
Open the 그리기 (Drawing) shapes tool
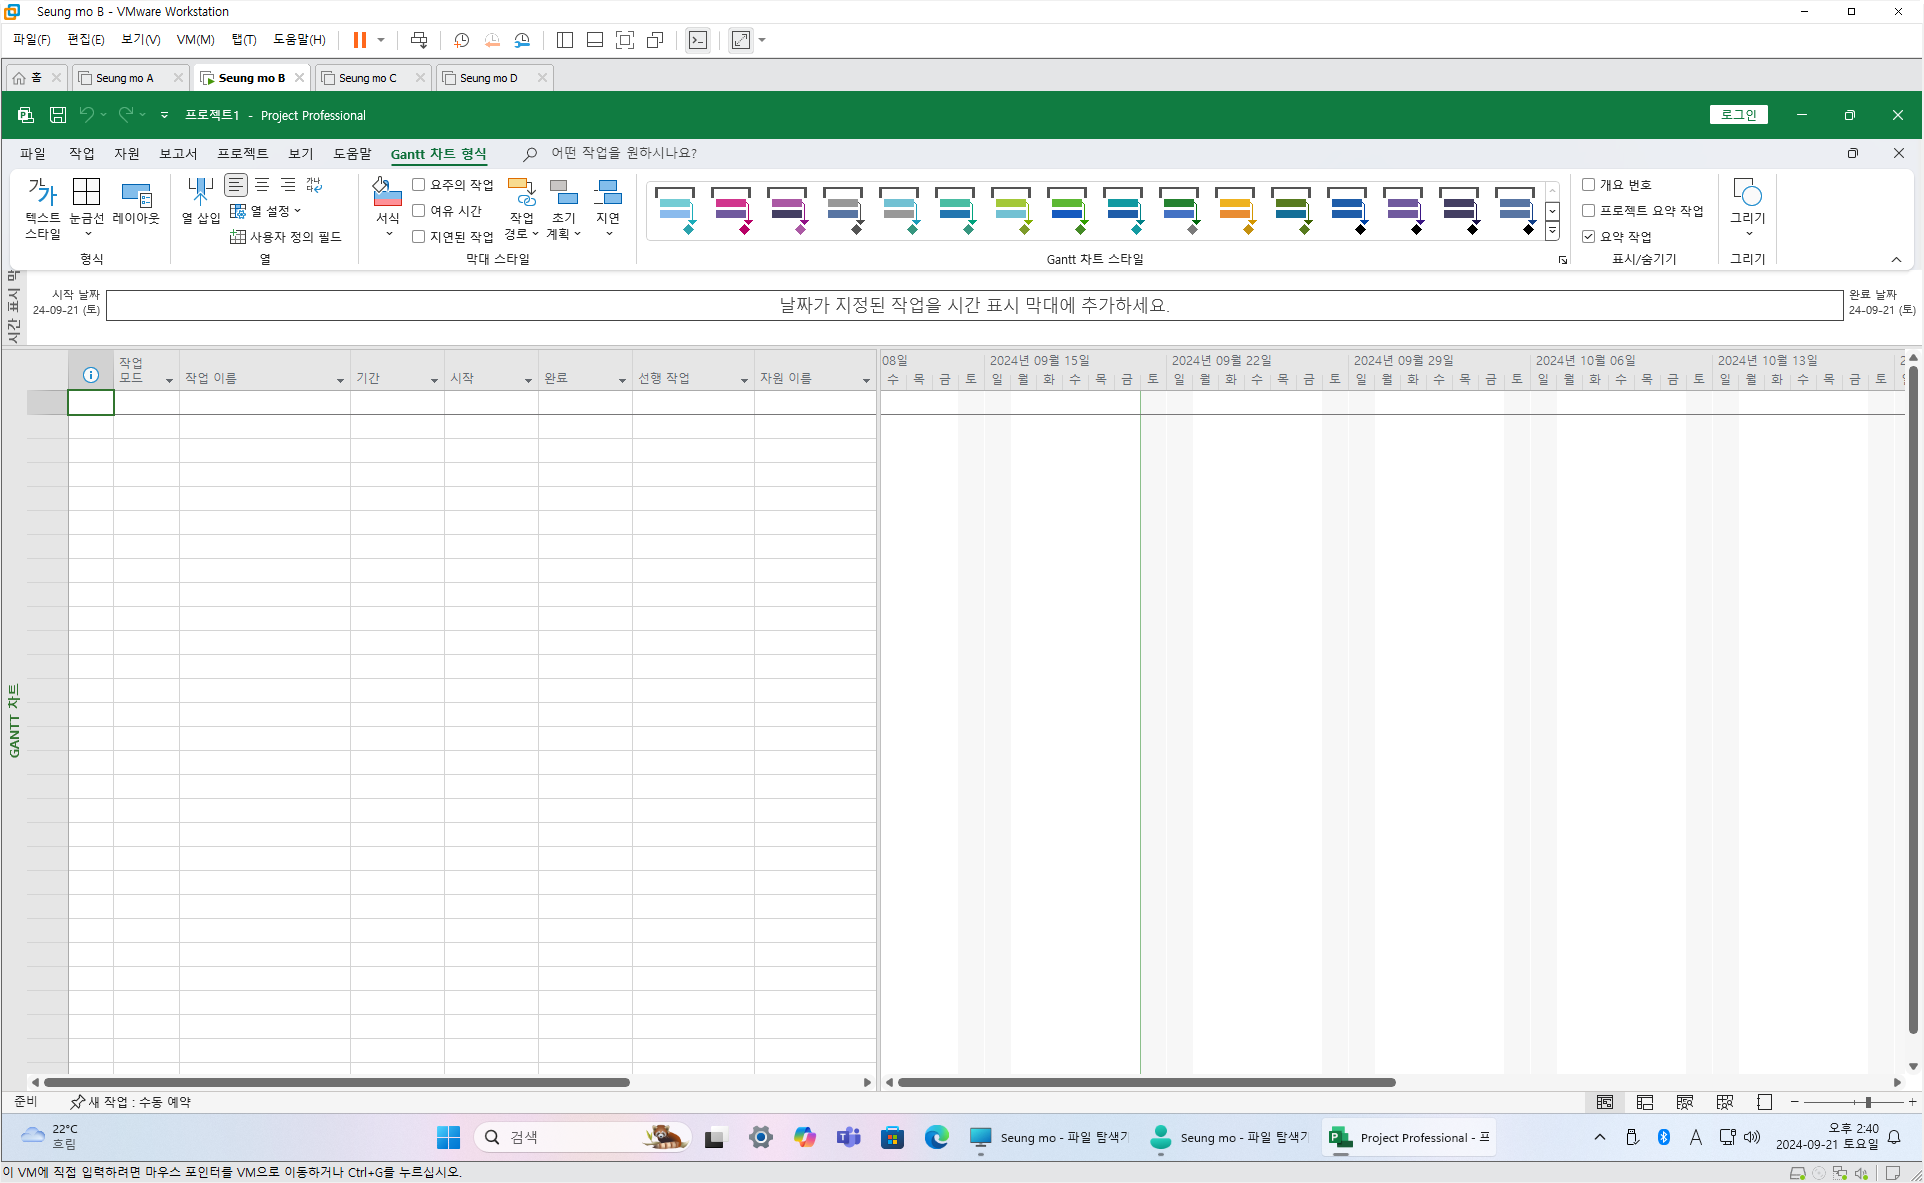tap(1747, 192)
